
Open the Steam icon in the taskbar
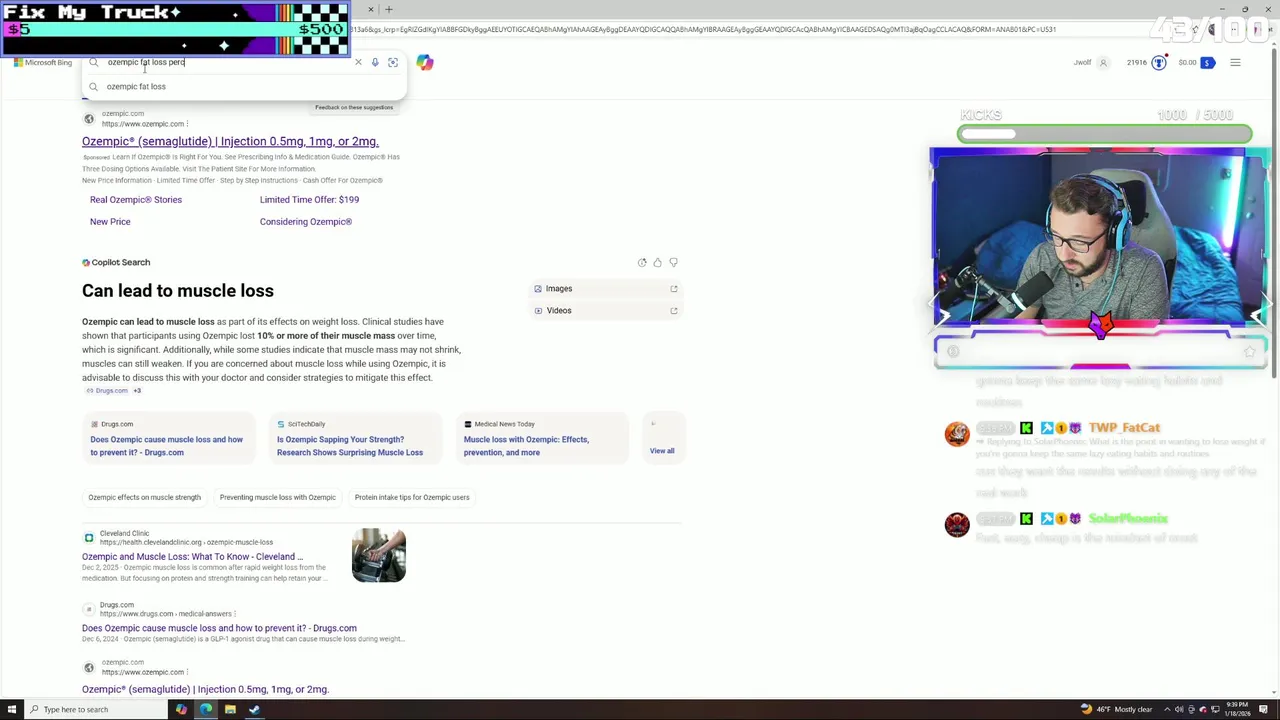254,710
